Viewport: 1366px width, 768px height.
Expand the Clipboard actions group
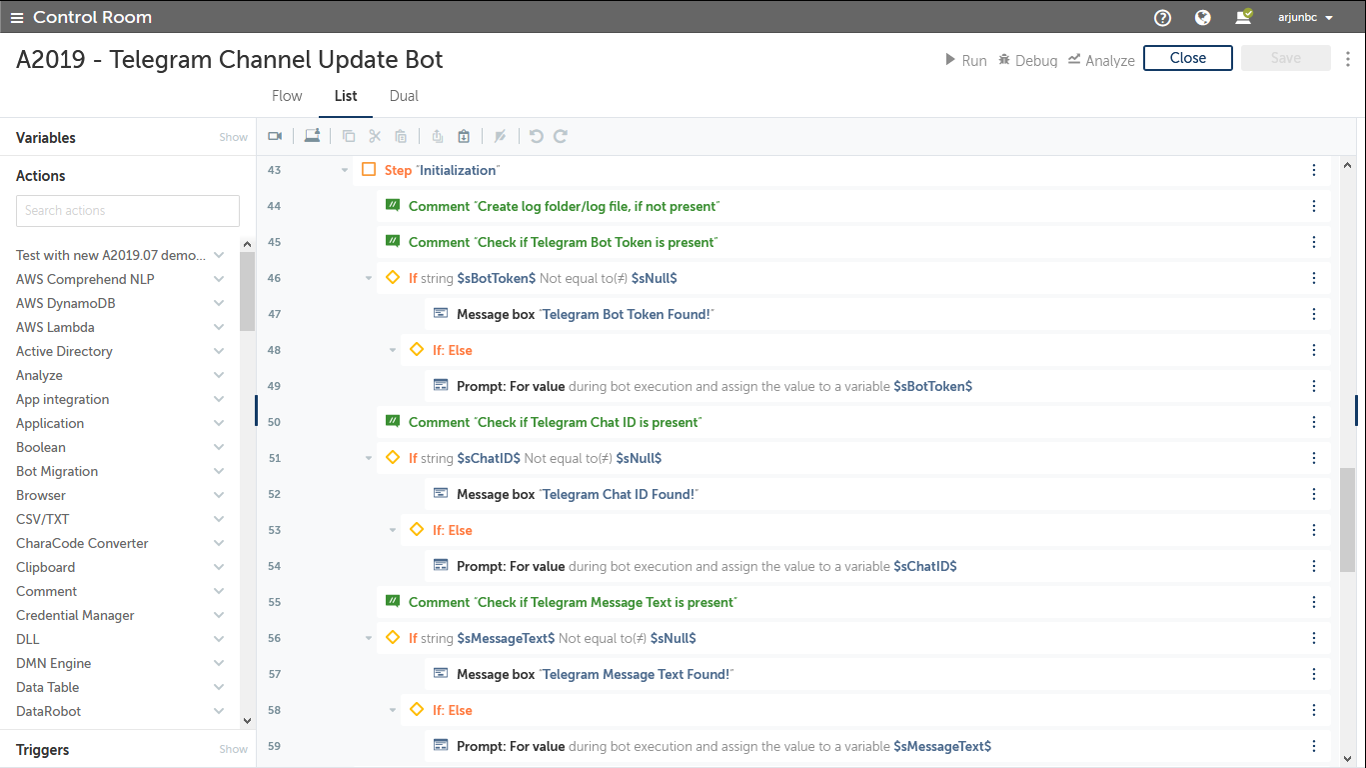(218, 567)
